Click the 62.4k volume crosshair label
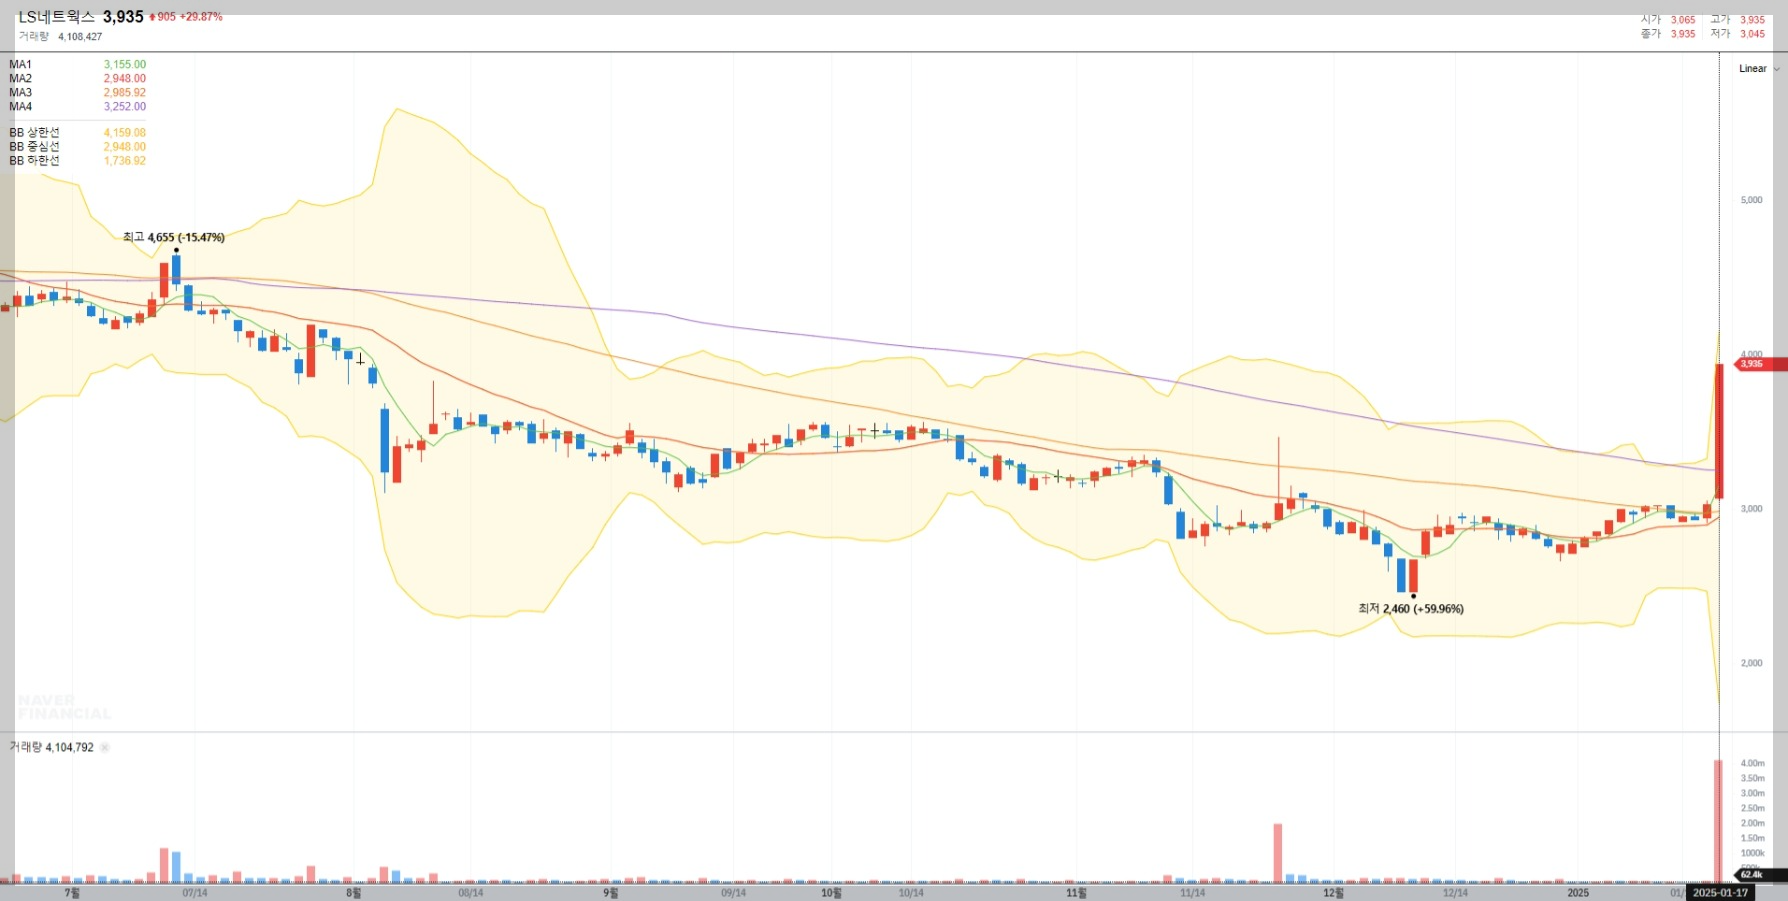 (x=1759, y=875)
